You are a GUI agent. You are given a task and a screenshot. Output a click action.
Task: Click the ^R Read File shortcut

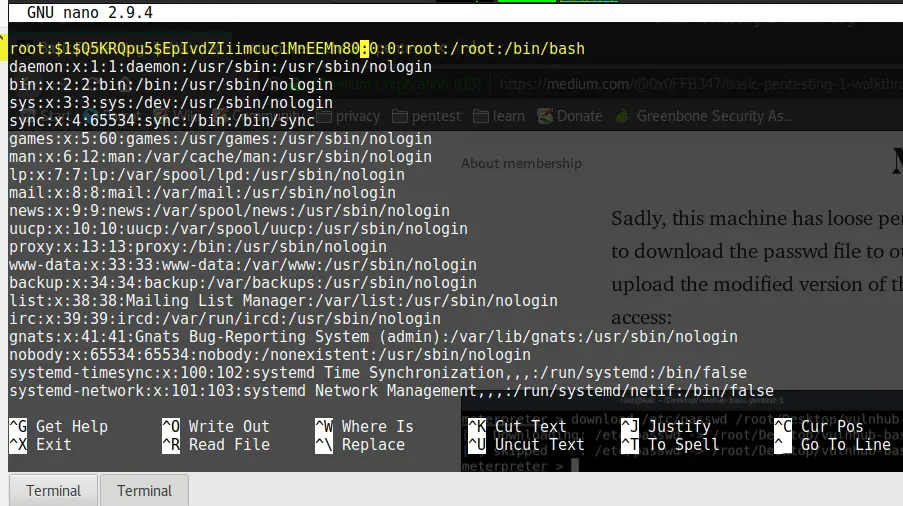[216, 444]
